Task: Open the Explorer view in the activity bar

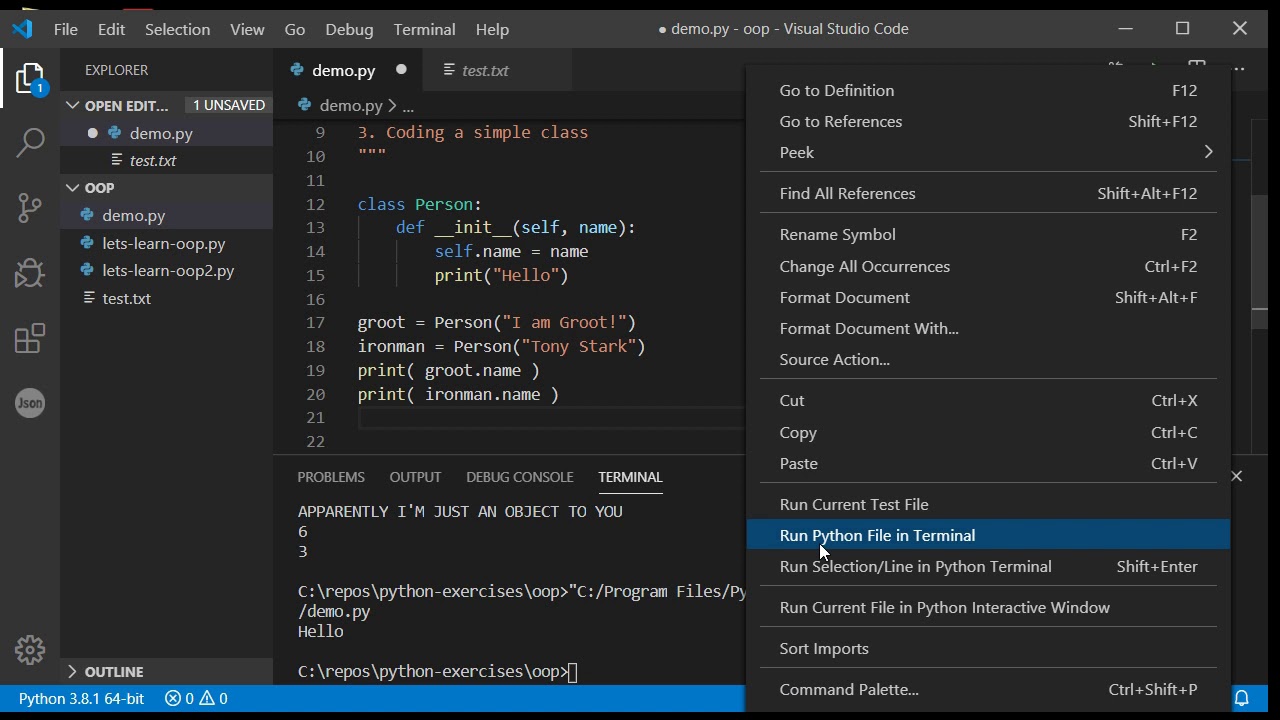Action: [x=30, y=79]
